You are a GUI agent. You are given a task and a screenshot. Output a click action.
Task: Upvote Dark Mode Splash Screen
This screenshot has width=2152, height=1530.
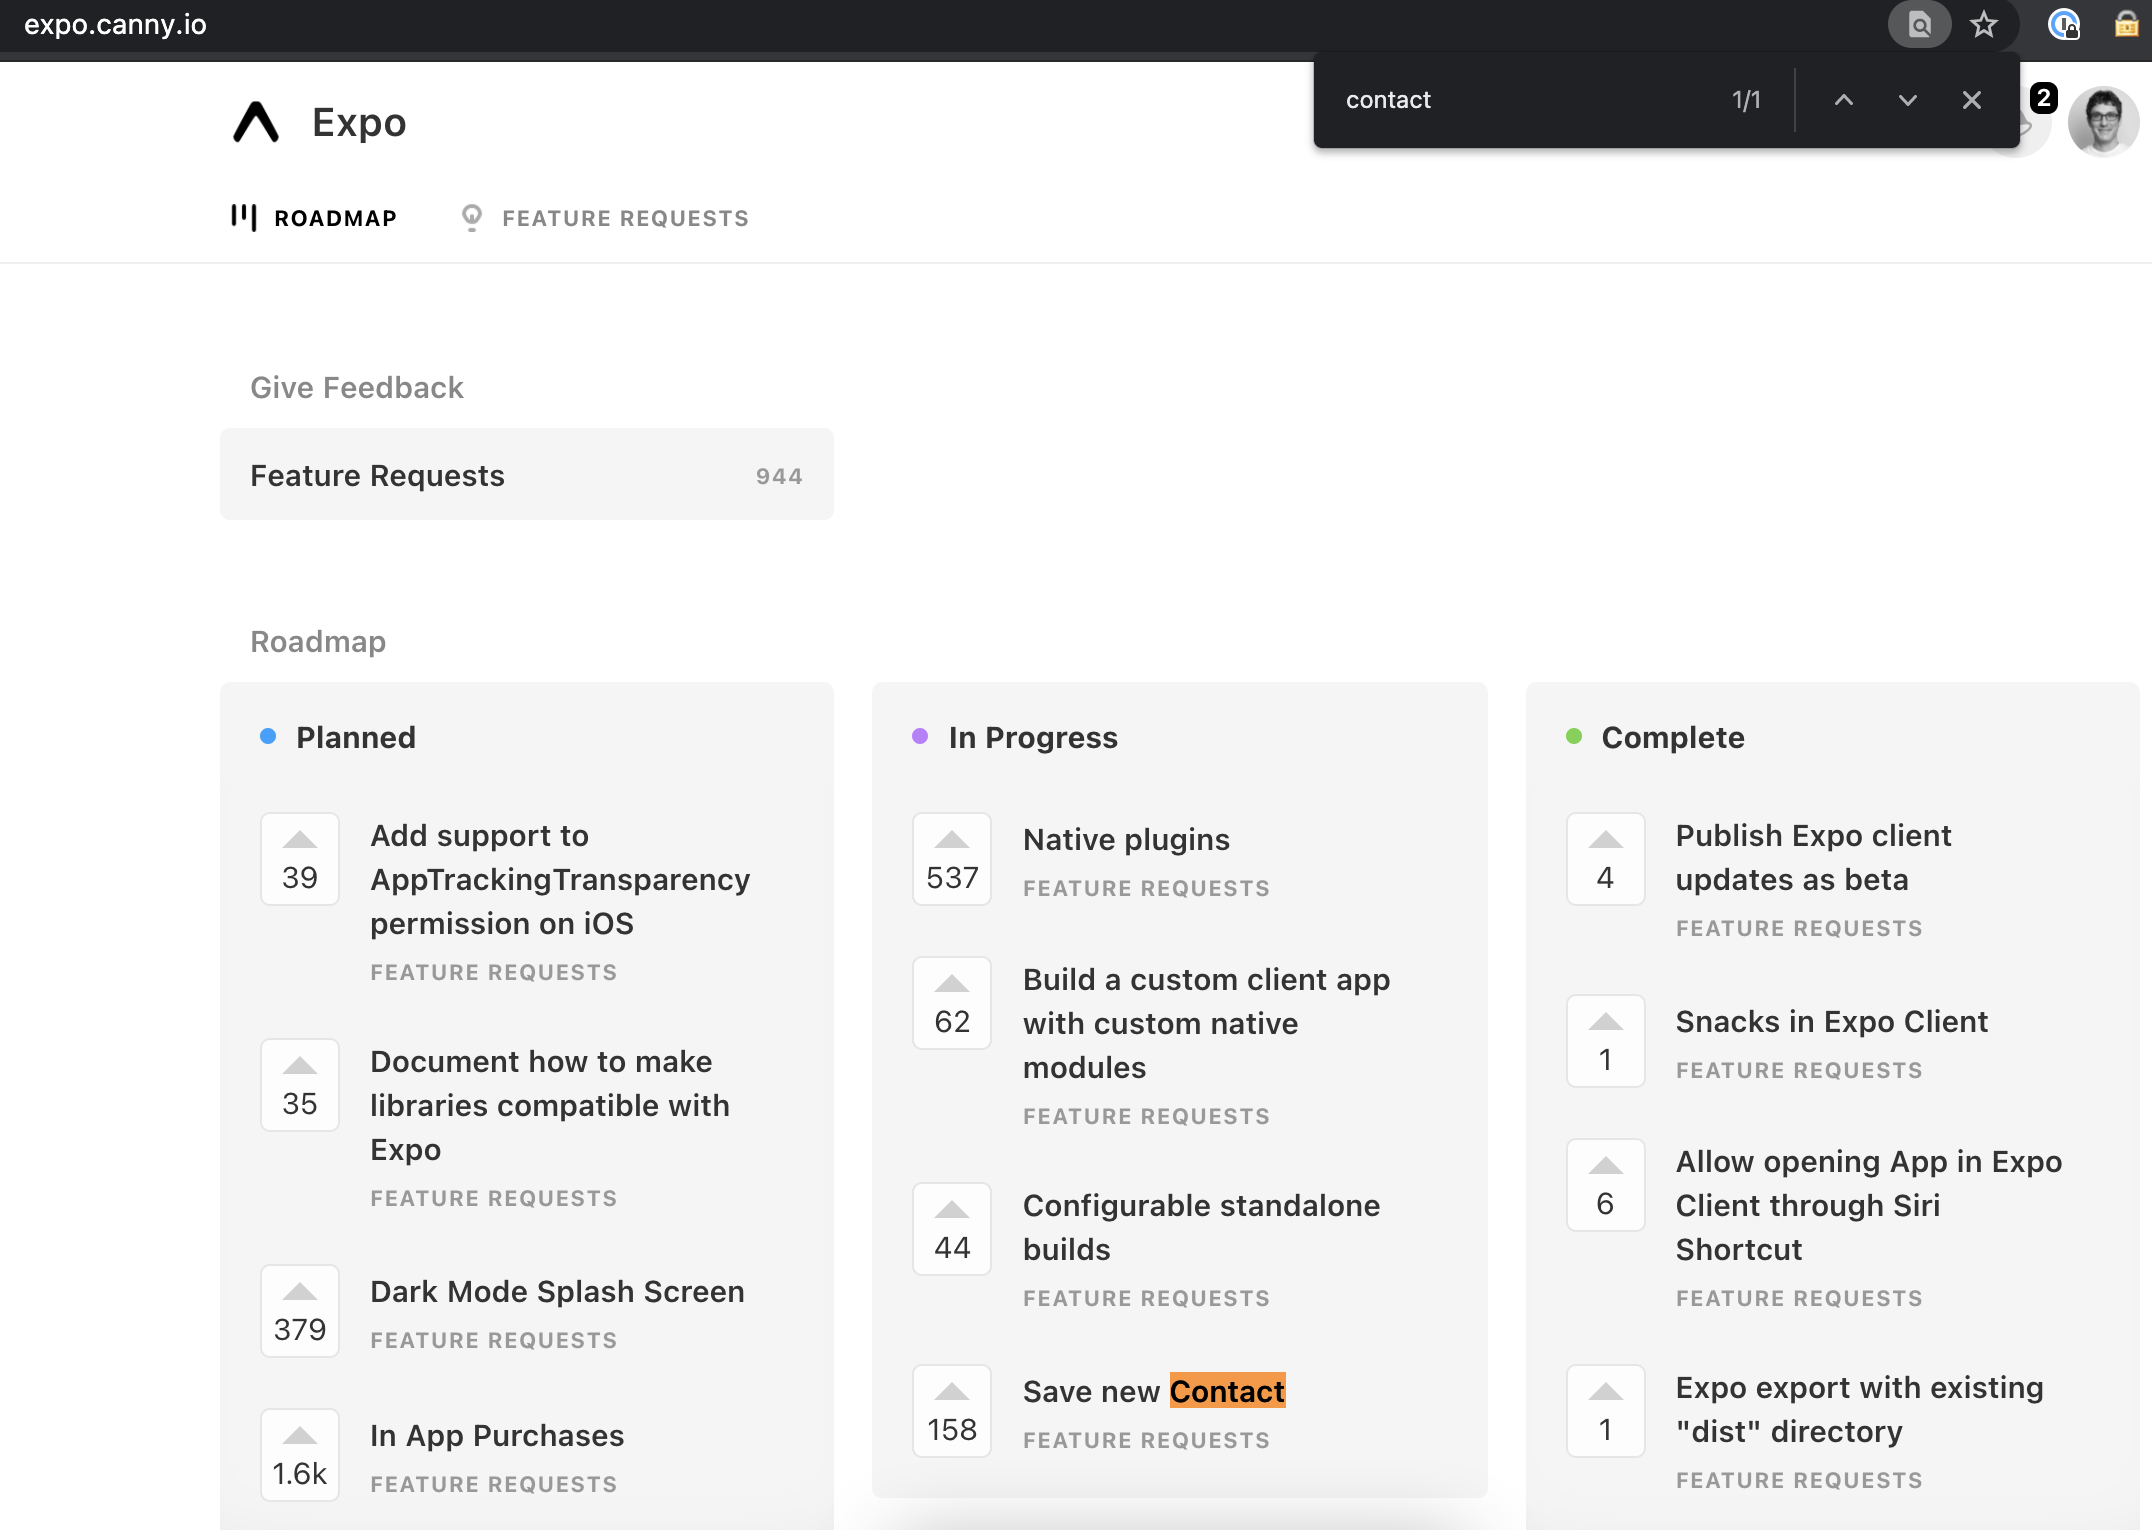click(x=299, y=1311)
